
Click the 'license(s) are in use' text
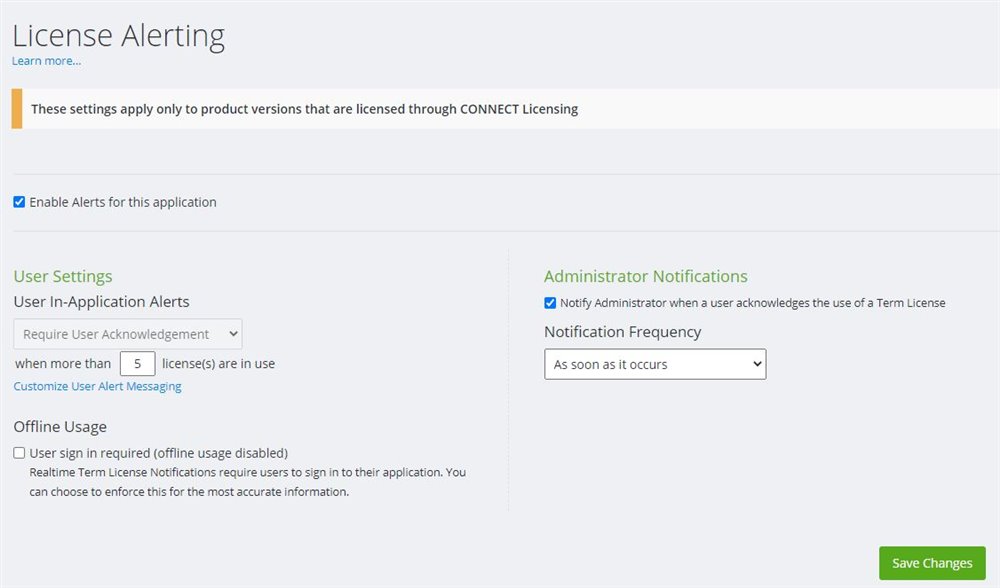pos(218,364)
